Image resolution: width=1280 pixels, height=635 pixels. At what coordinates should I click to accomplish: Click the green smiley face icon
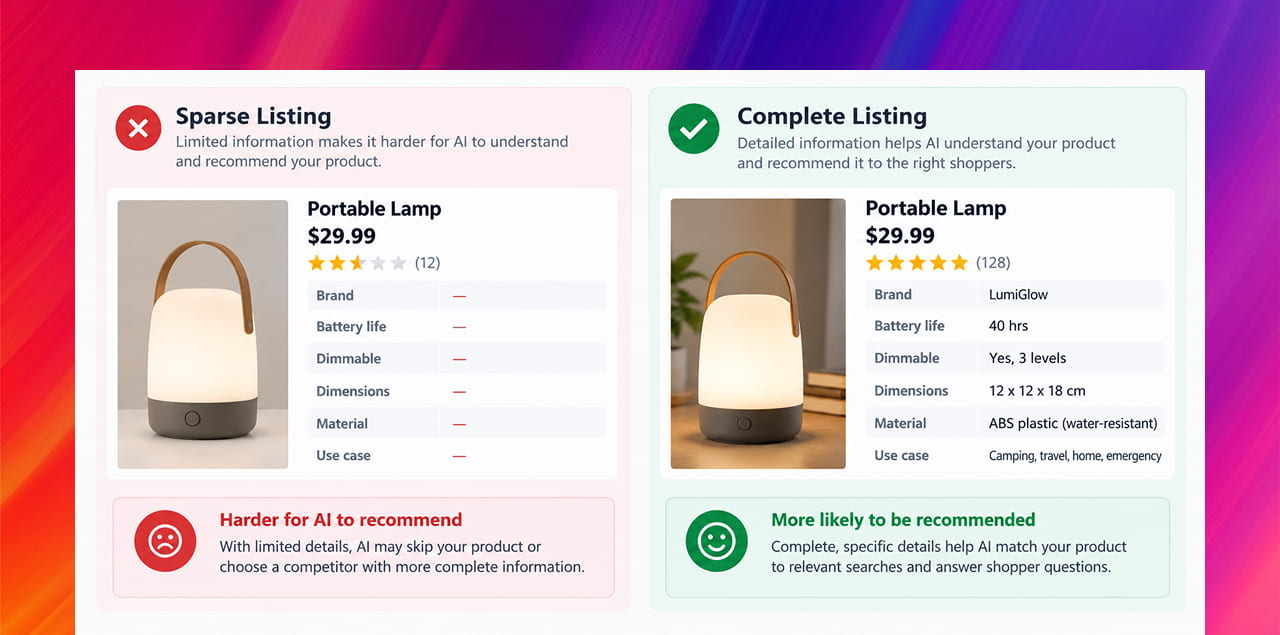pyautogui.click(x=716, y=541)
